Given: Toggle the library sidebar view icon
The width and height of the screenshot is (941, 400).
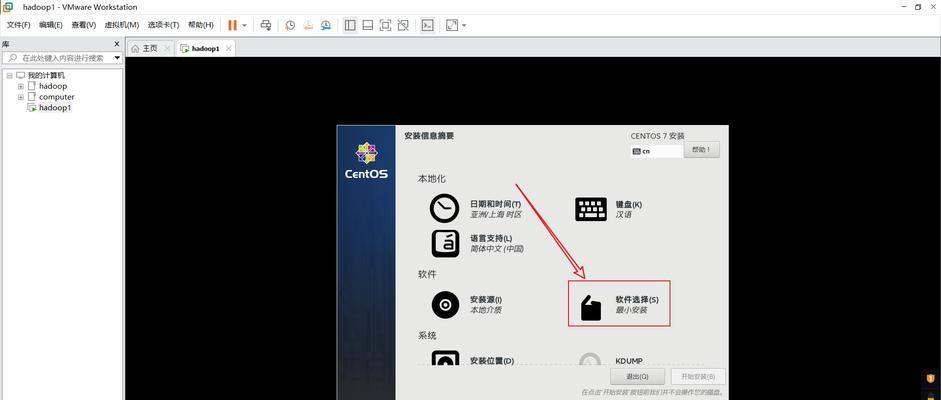Looking at the screenshot, I should (x=350, y=25).
